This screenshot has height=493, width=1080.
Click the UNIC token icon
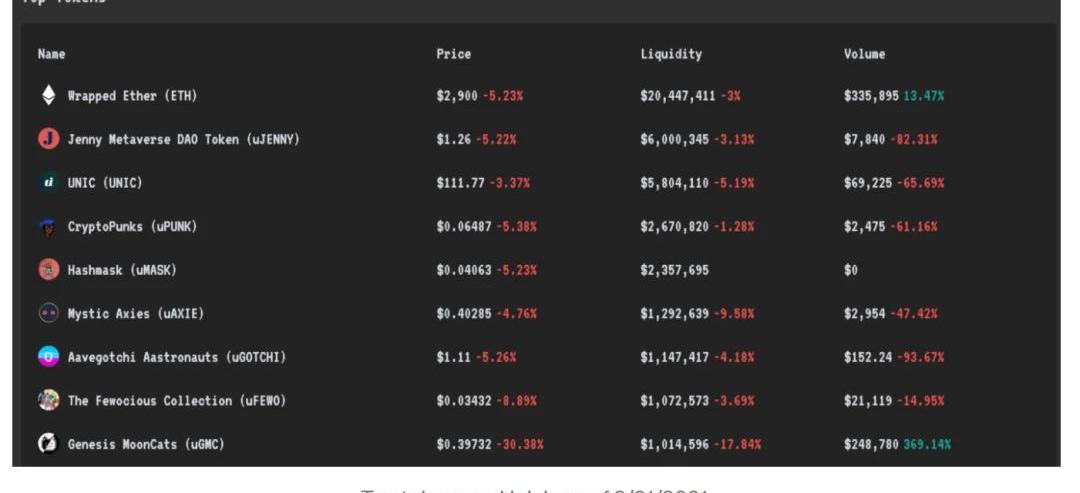48,182
